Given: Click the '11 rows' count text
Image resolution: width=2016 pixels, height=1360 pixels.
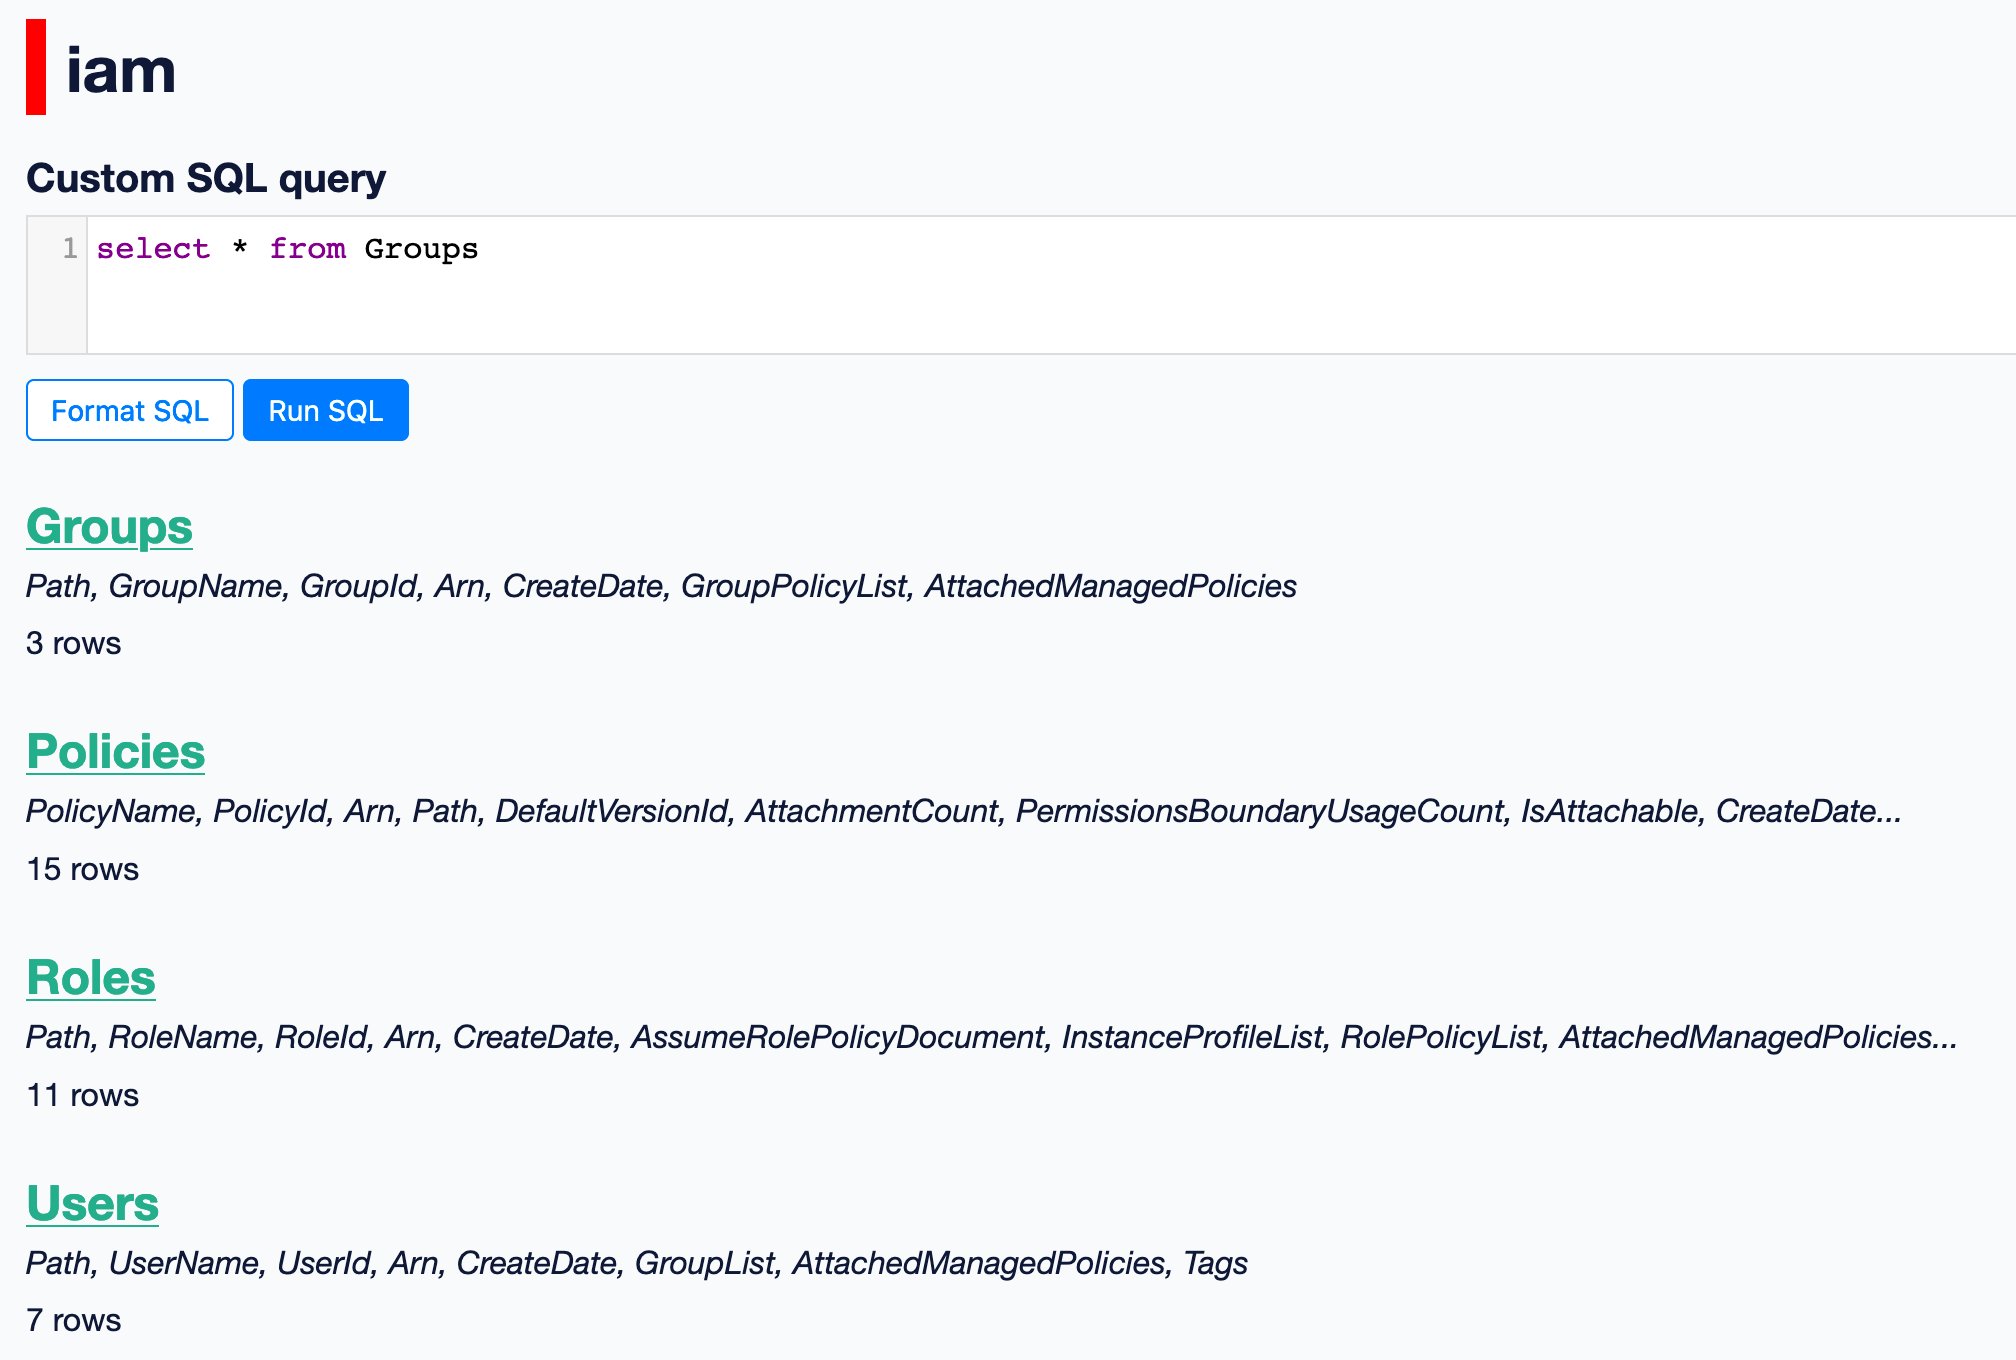Looking at the screenshot, I should pos(82,1095).
